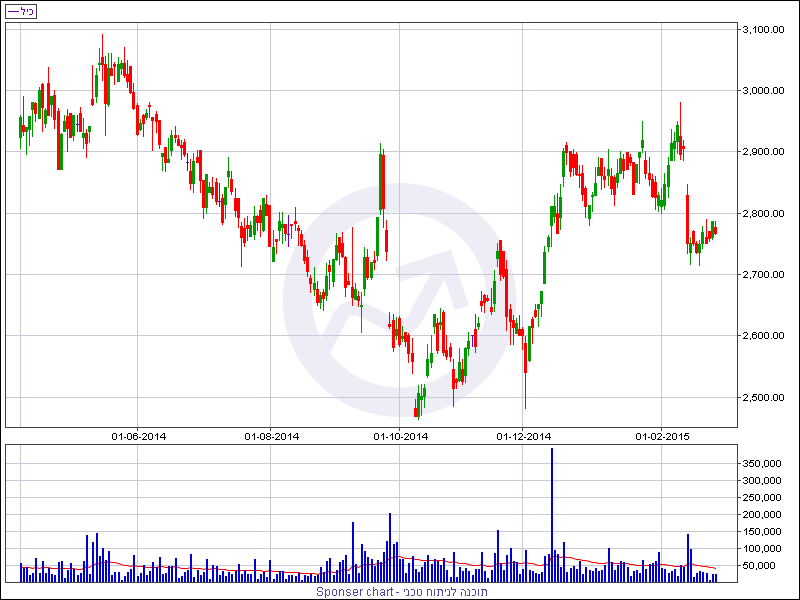
Task: Select the 01-02-2015 date label
Action: pyautogui.click(x=663, y=436)
